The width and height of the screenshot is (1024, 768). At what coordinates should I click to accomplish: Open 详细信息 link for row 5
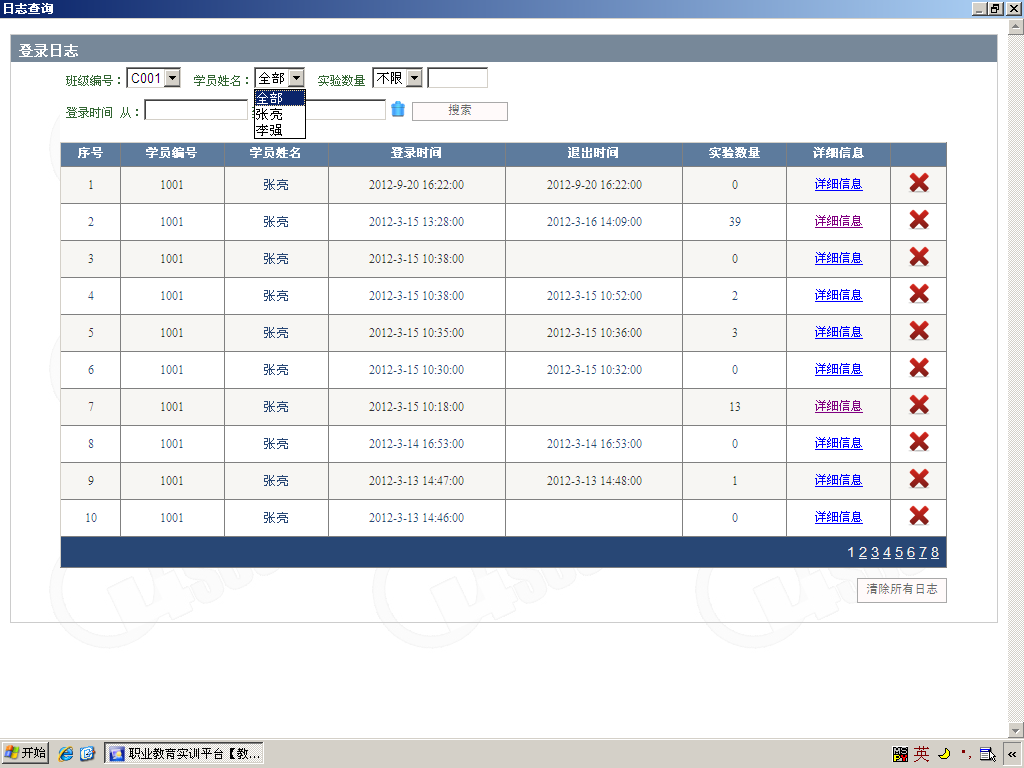pyautogui.click(x=839, y=332)
